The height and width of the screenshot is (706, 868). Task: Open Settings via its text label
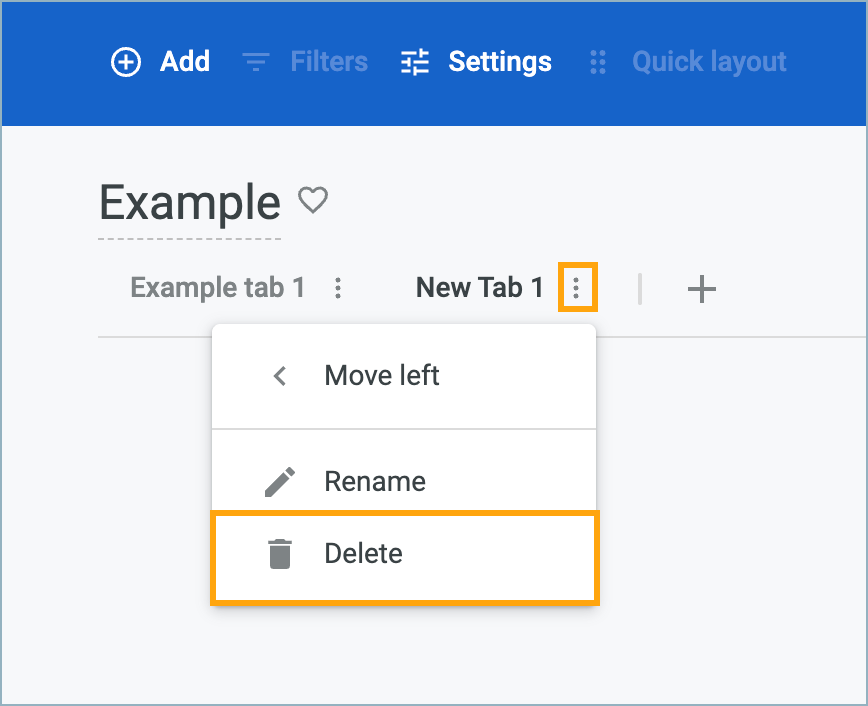499,62
